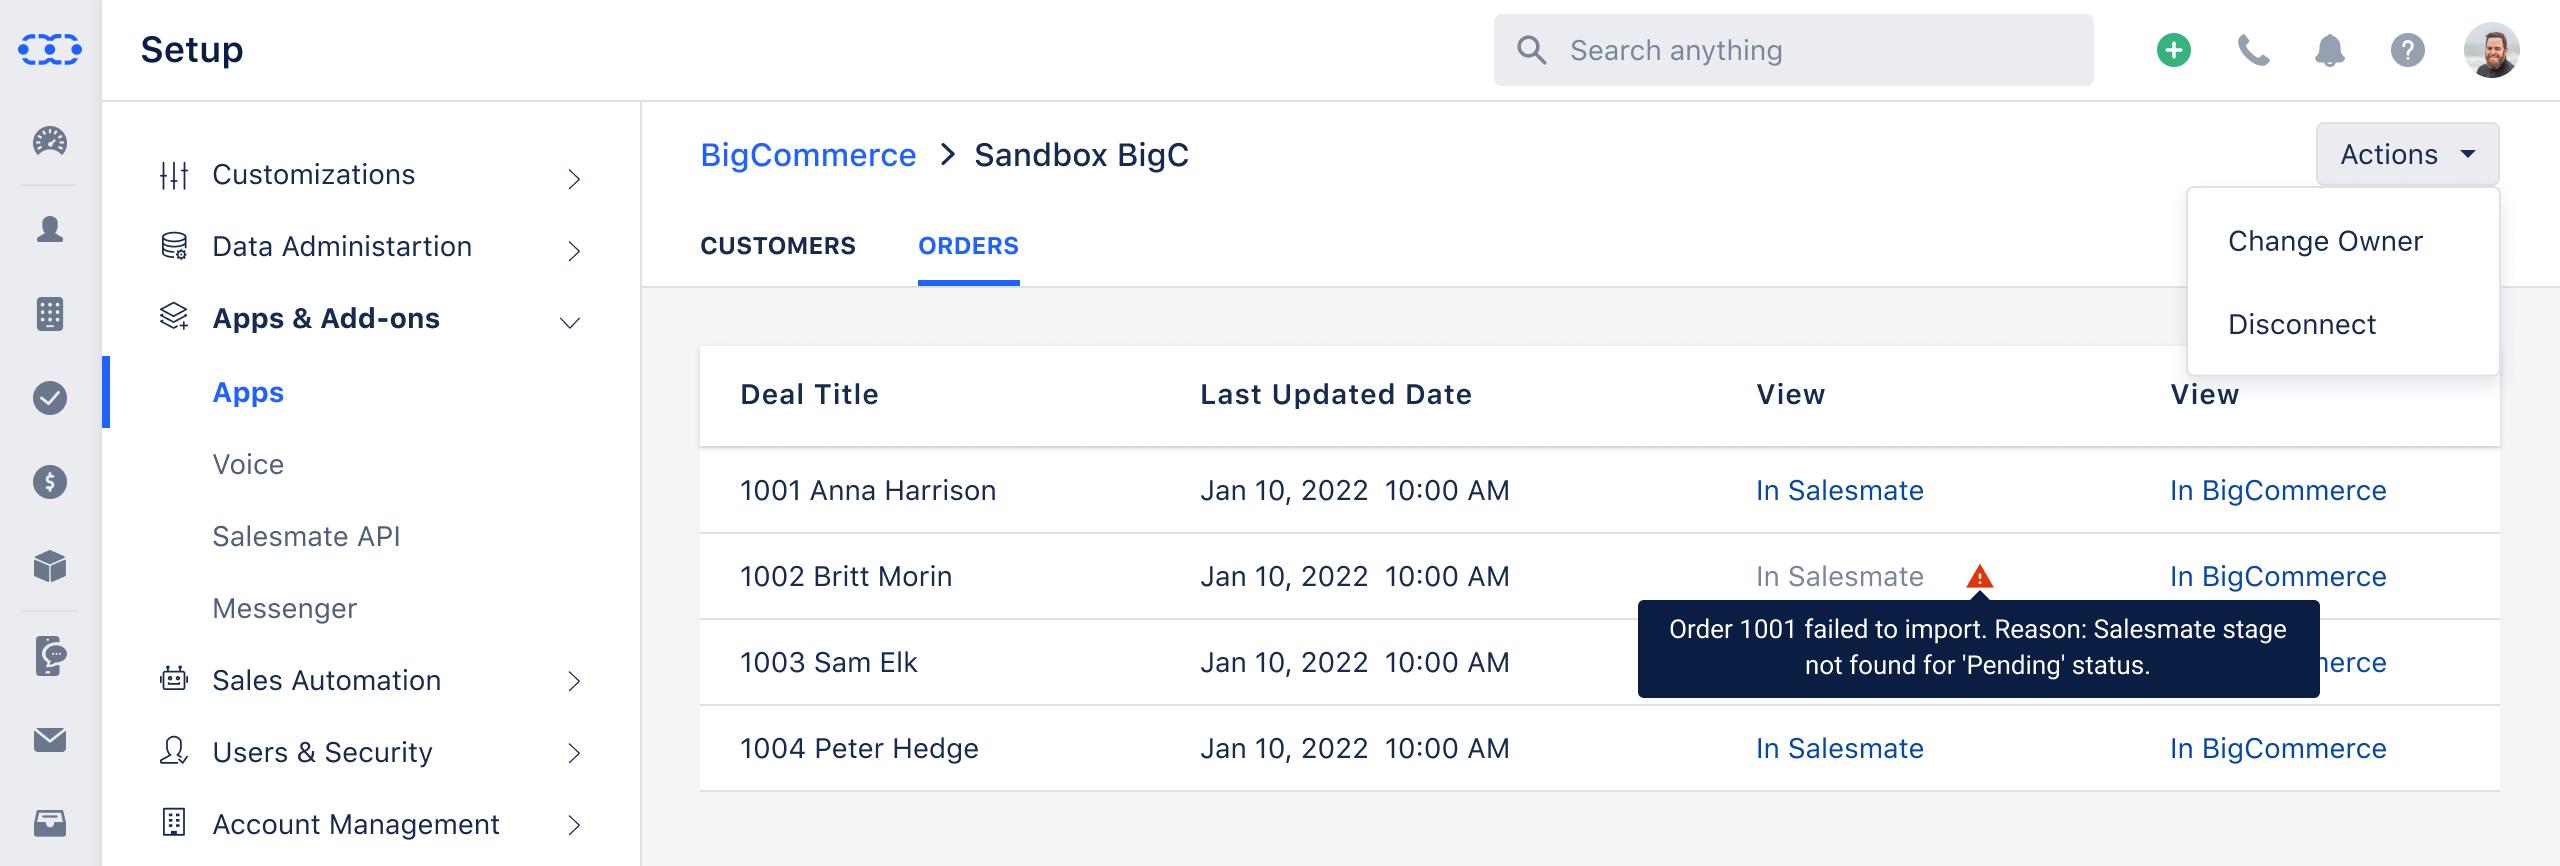Screen dimensions: 2560x866
Task: Switch to the CUSTOMERS tab
Action: pyautogui.click(x=778, y=246)
